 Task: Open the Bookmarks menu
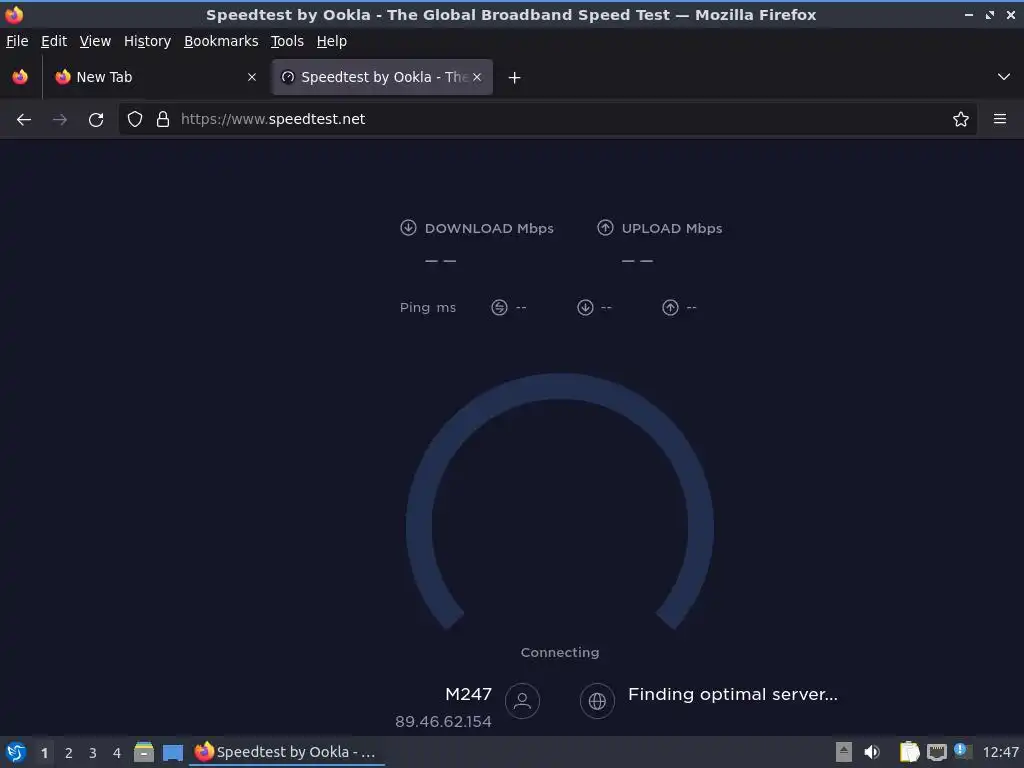[x=221, y=41]
